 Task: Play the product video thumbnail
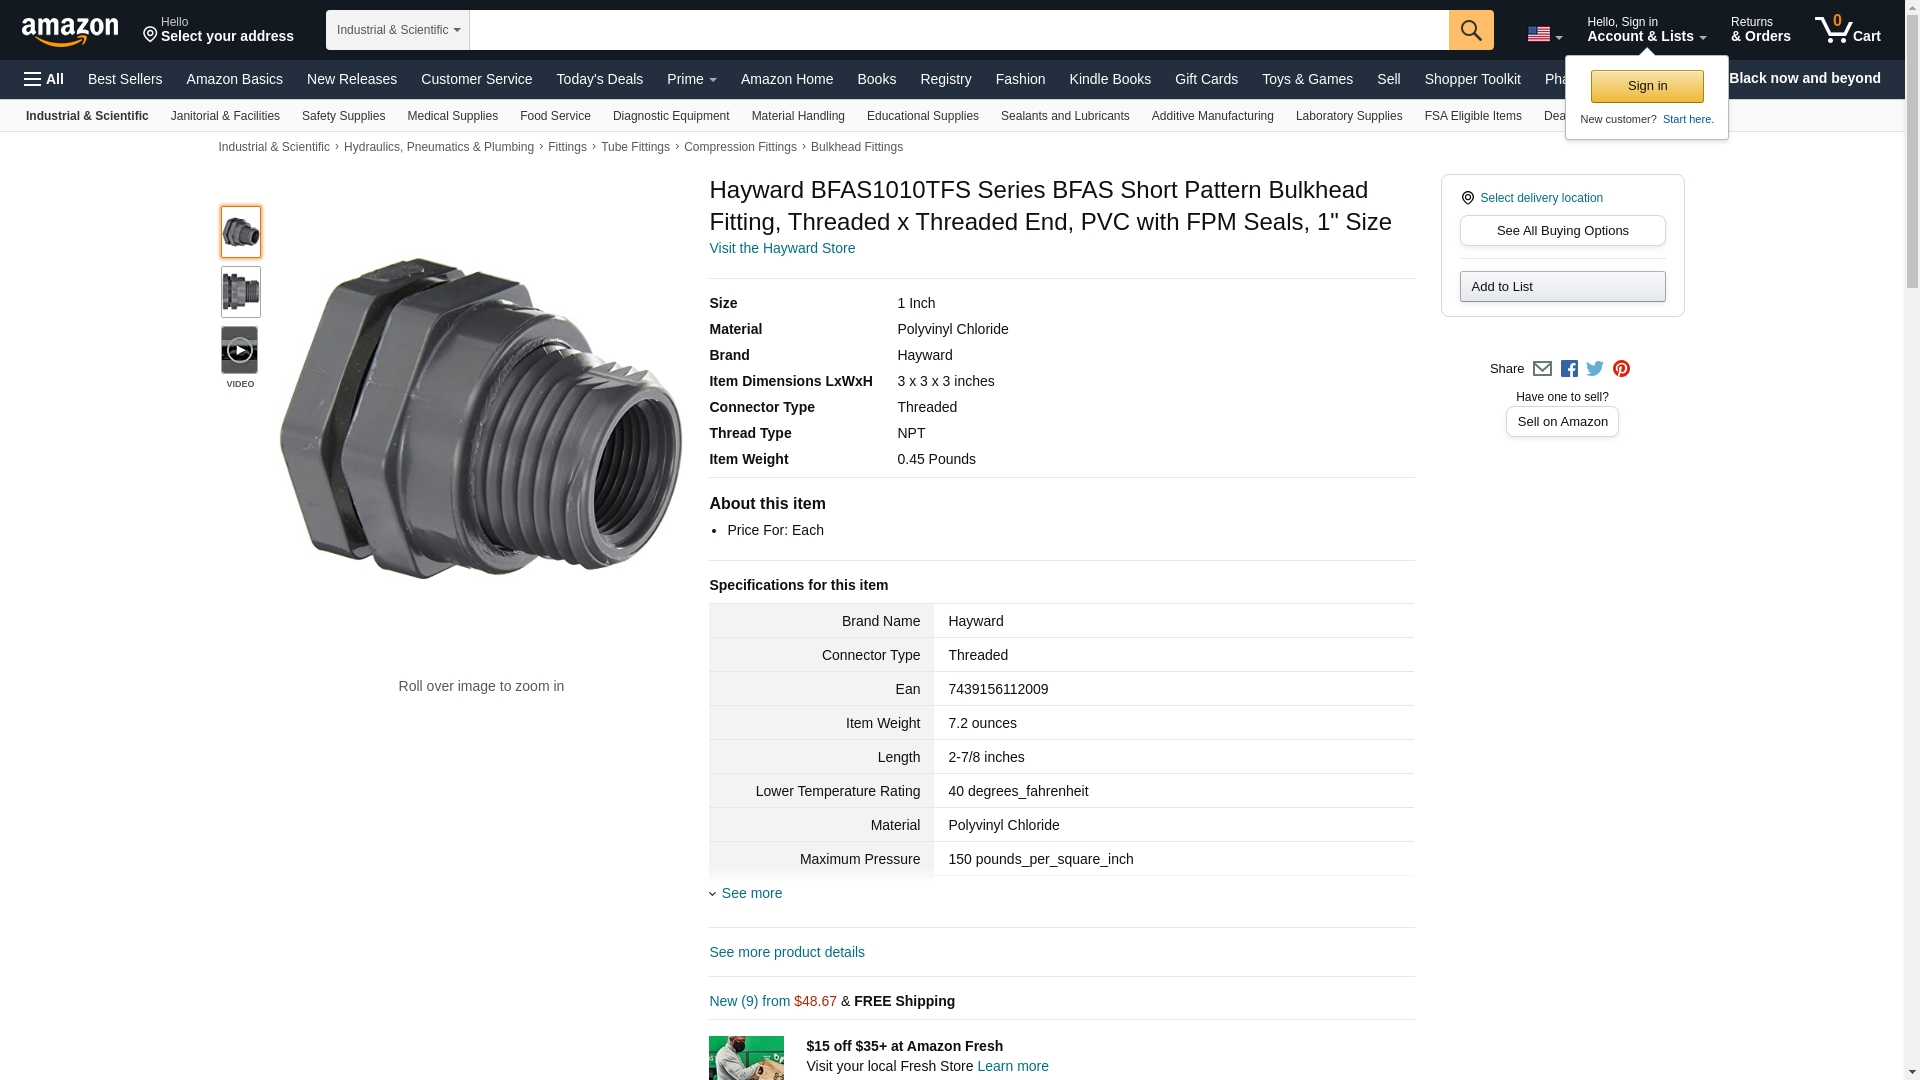(240, 350)
